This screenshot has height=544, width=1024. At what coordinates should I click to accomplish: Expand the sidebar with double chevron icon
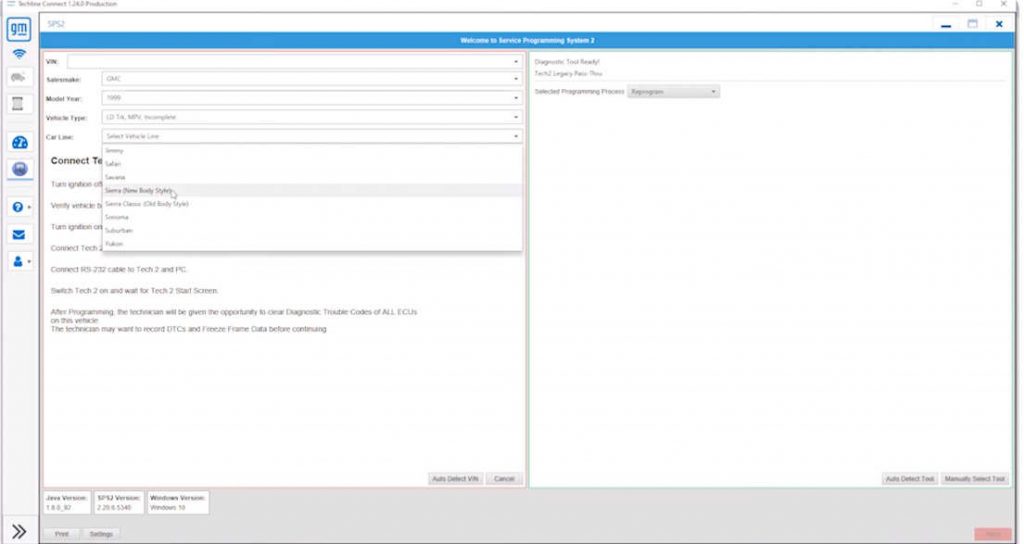pyautogui.click(x=19, y=530)
